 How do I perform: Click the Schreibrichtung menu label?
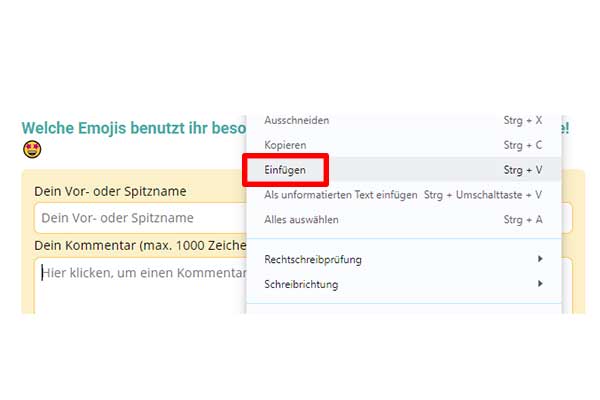301,284
